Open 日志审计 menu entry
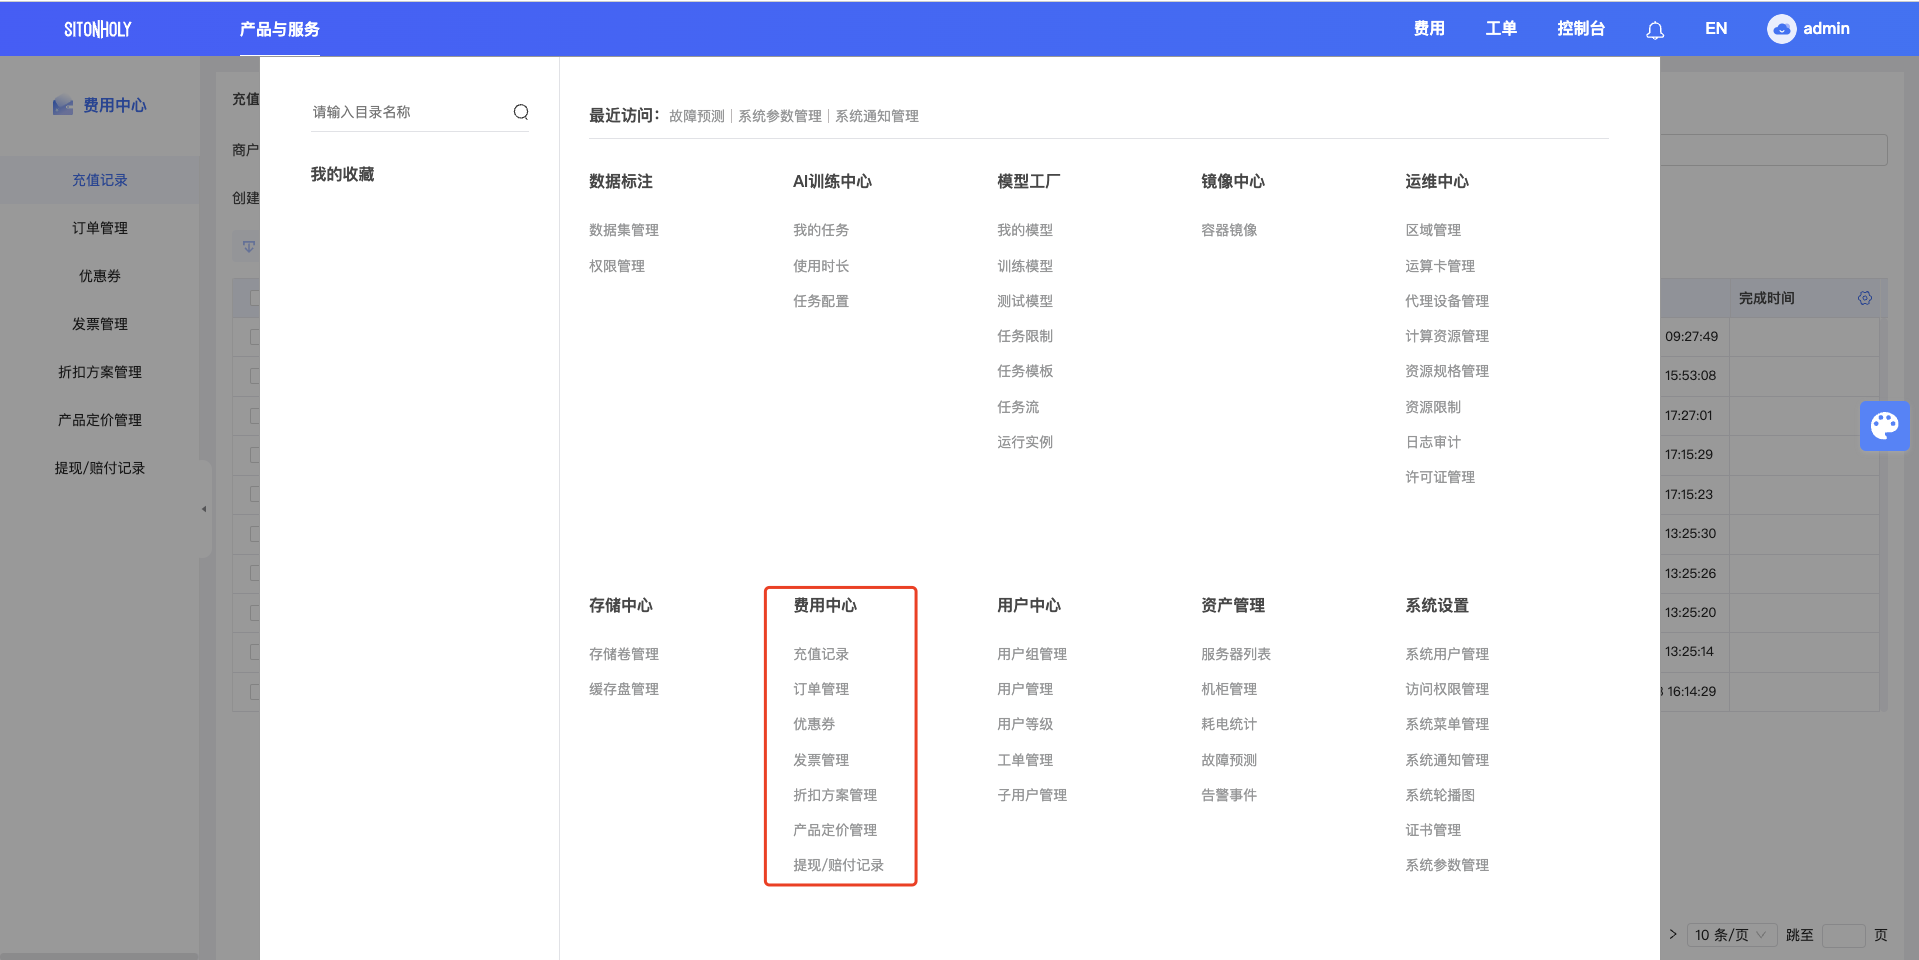Image resolution: width=1919 pixels, height=960 pixels. 1433,442
